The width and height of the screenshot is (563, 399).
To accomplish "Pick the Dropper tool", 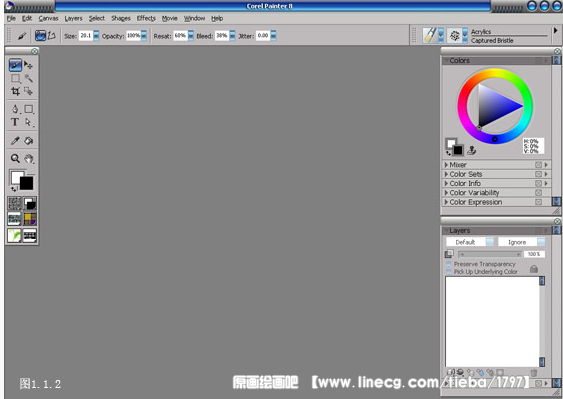I will point(15,141).
